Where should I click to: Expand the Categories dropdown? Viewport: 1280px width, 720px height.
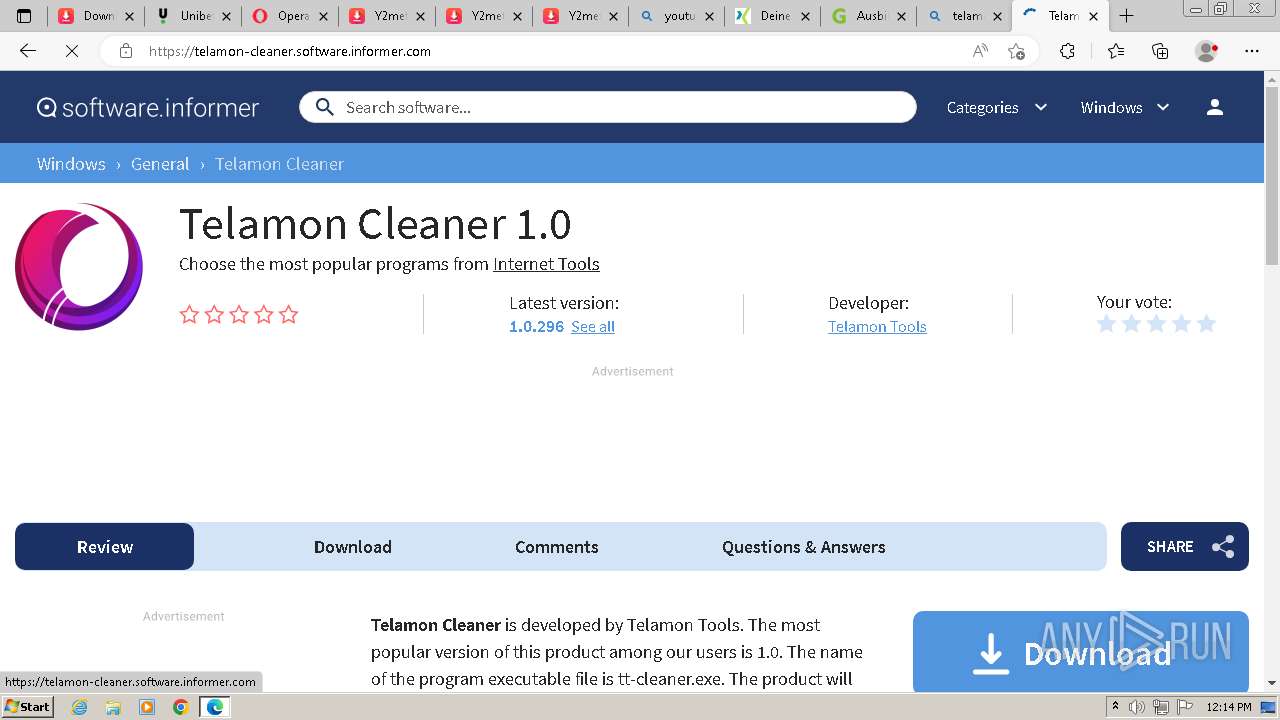click(997, 107)
